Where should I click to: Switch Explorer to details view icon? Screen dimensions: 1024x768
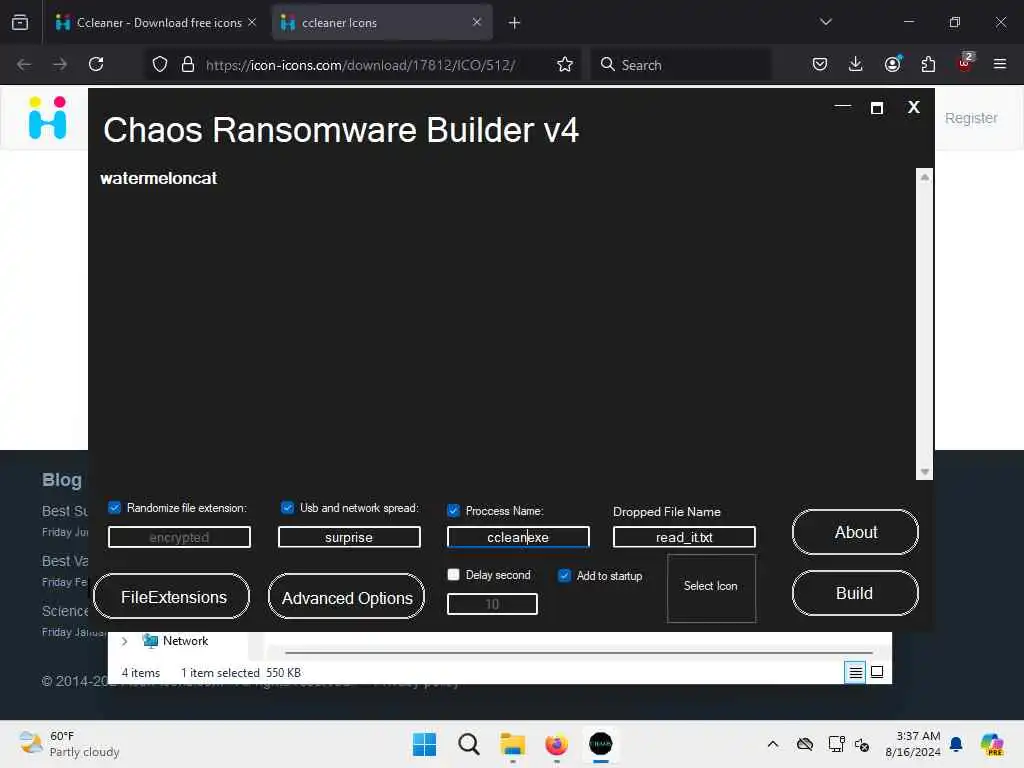pyautogui.click(x=855, y=672)
